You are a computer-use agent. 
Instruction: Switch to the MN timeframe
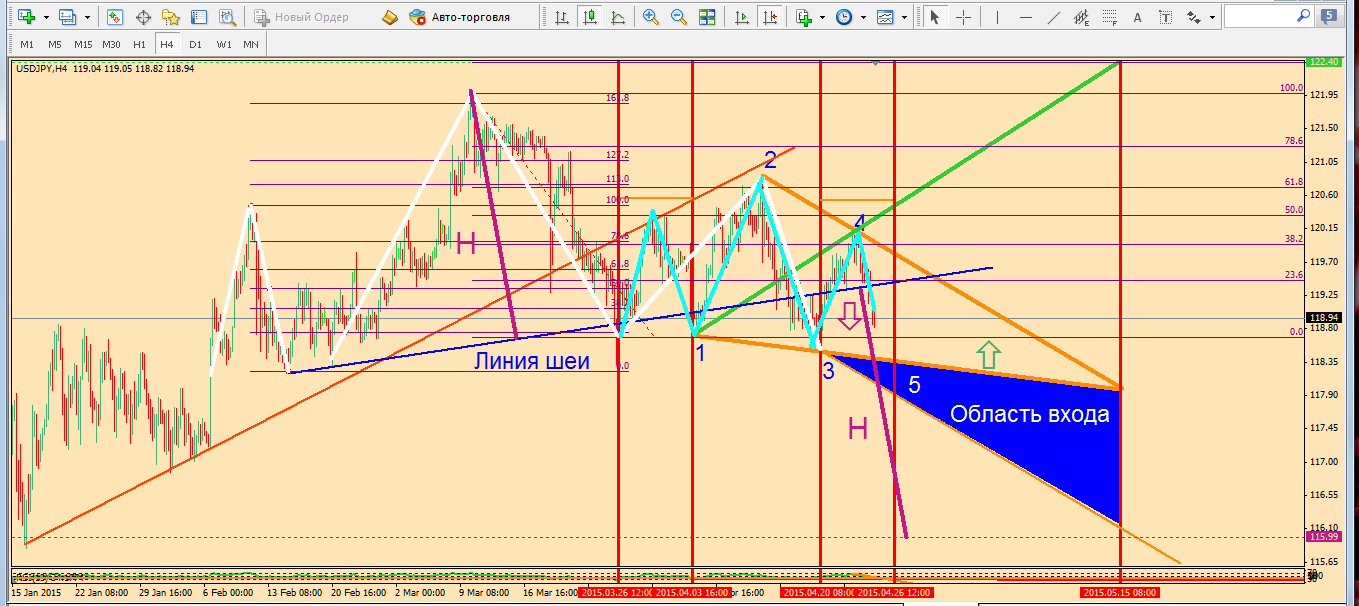pyautogui.click(x=251, y=45)
